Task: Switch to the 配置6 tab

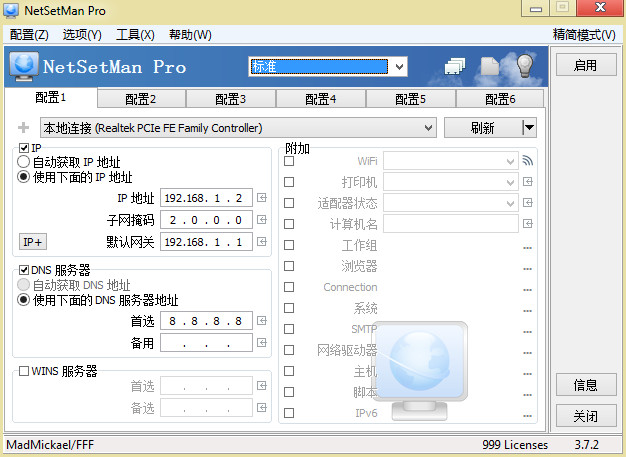Action: pyautogui.click(x=500, y=99)
